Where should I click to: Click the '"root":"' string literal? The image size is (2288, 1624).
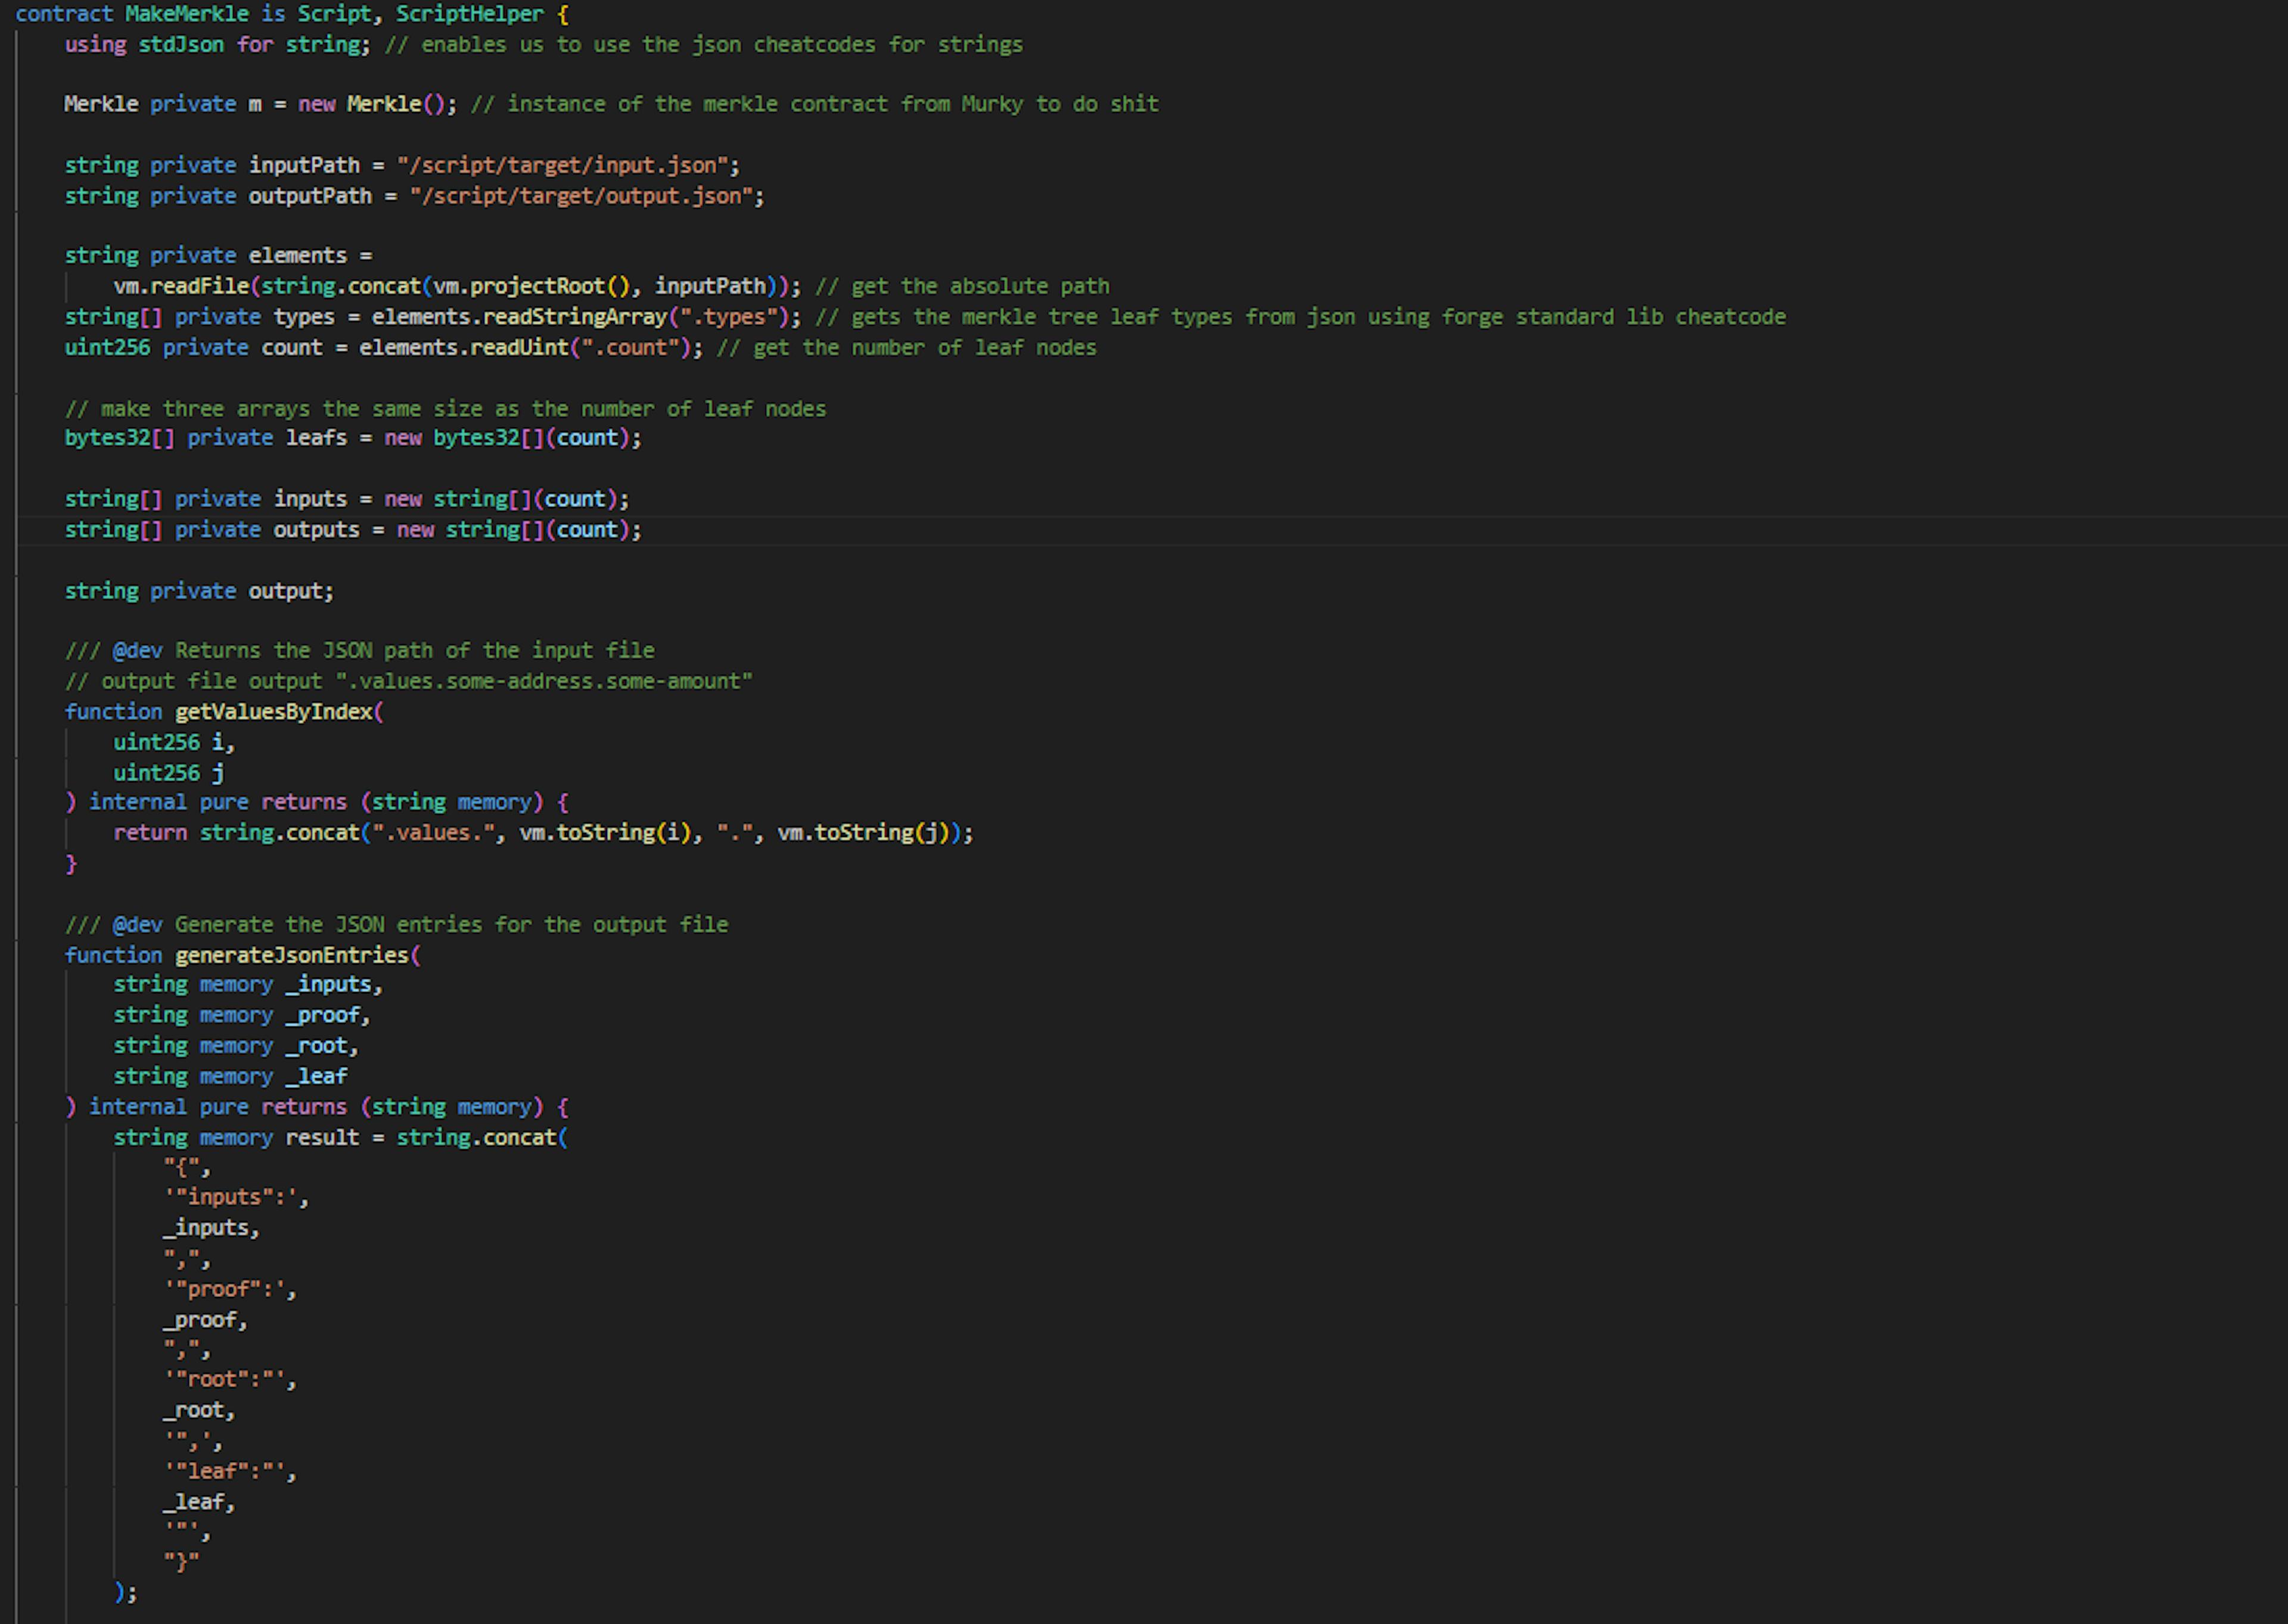tap(225, 1380)
